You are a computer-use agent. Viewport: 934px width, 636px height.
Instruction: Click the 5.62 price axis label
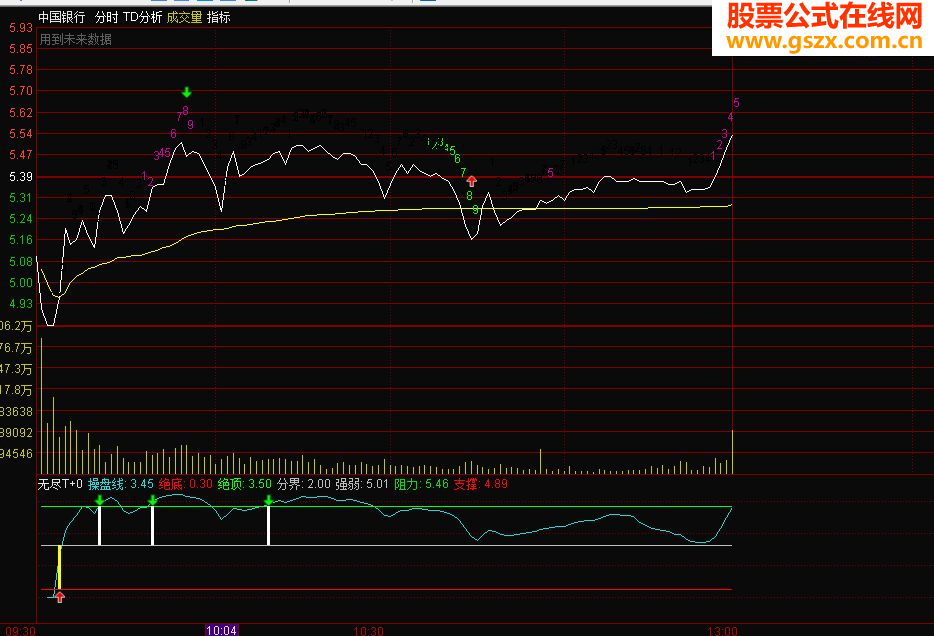click(x=21, y=113)
